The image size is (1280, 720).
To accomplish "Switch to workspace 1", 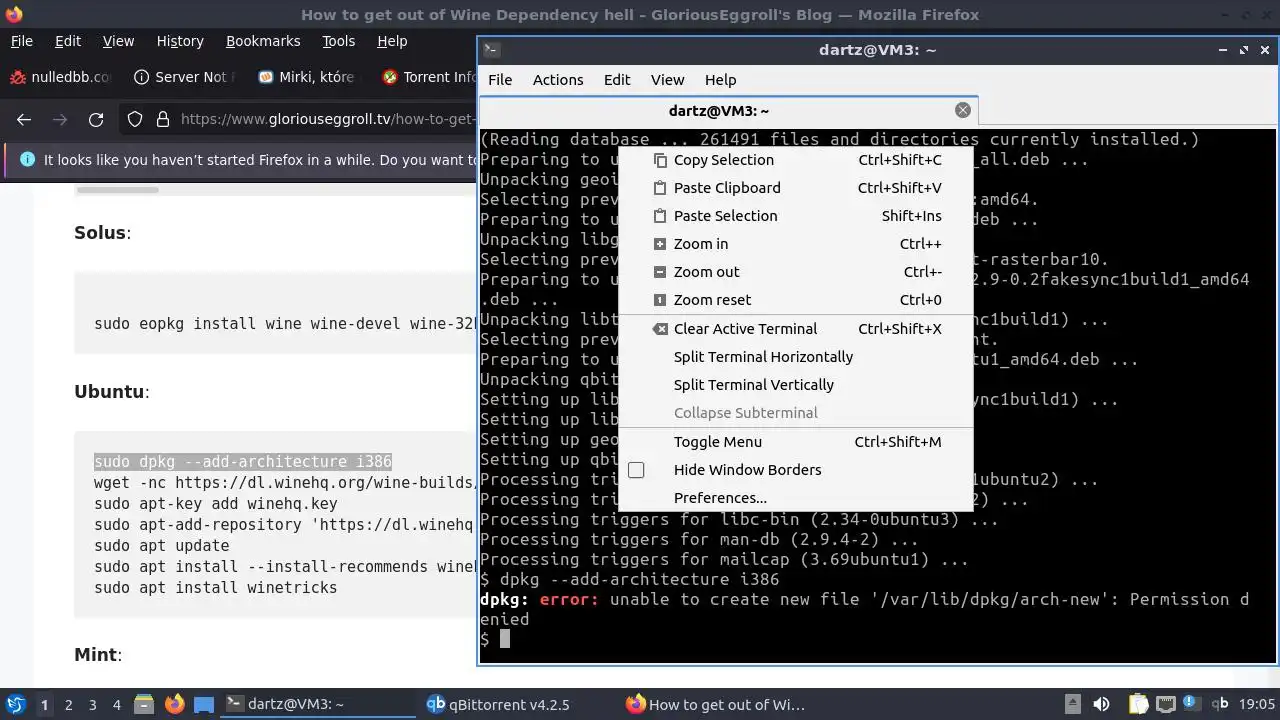I will tap(44, 705).
